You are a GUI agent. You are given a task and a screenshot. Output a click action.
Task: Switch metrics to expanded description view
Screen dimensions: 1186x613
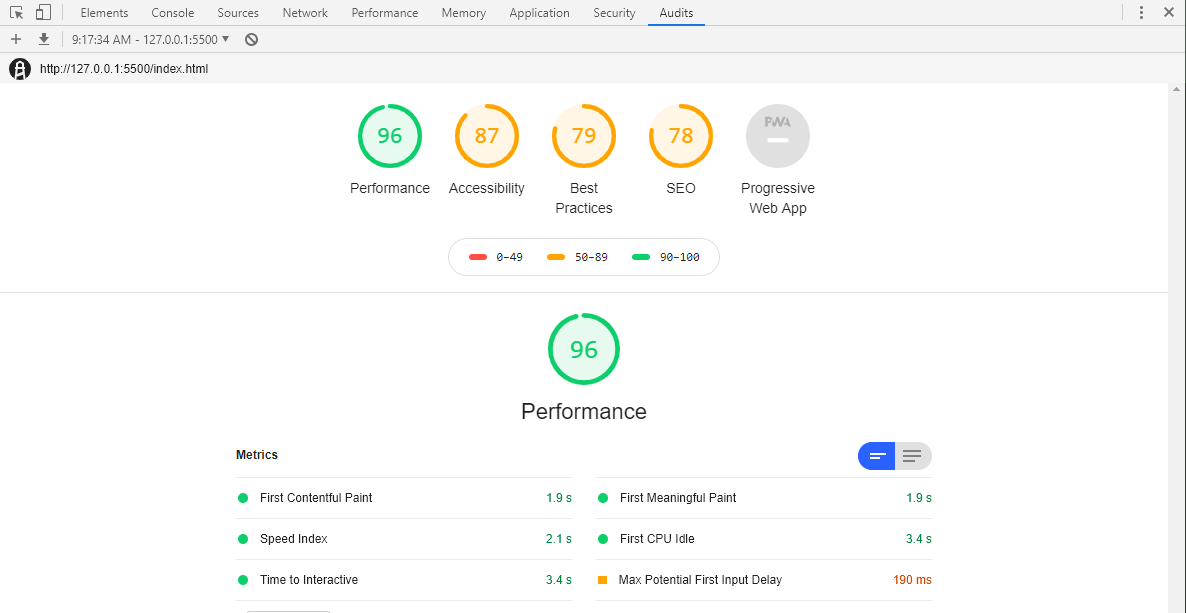pos(912,456)
